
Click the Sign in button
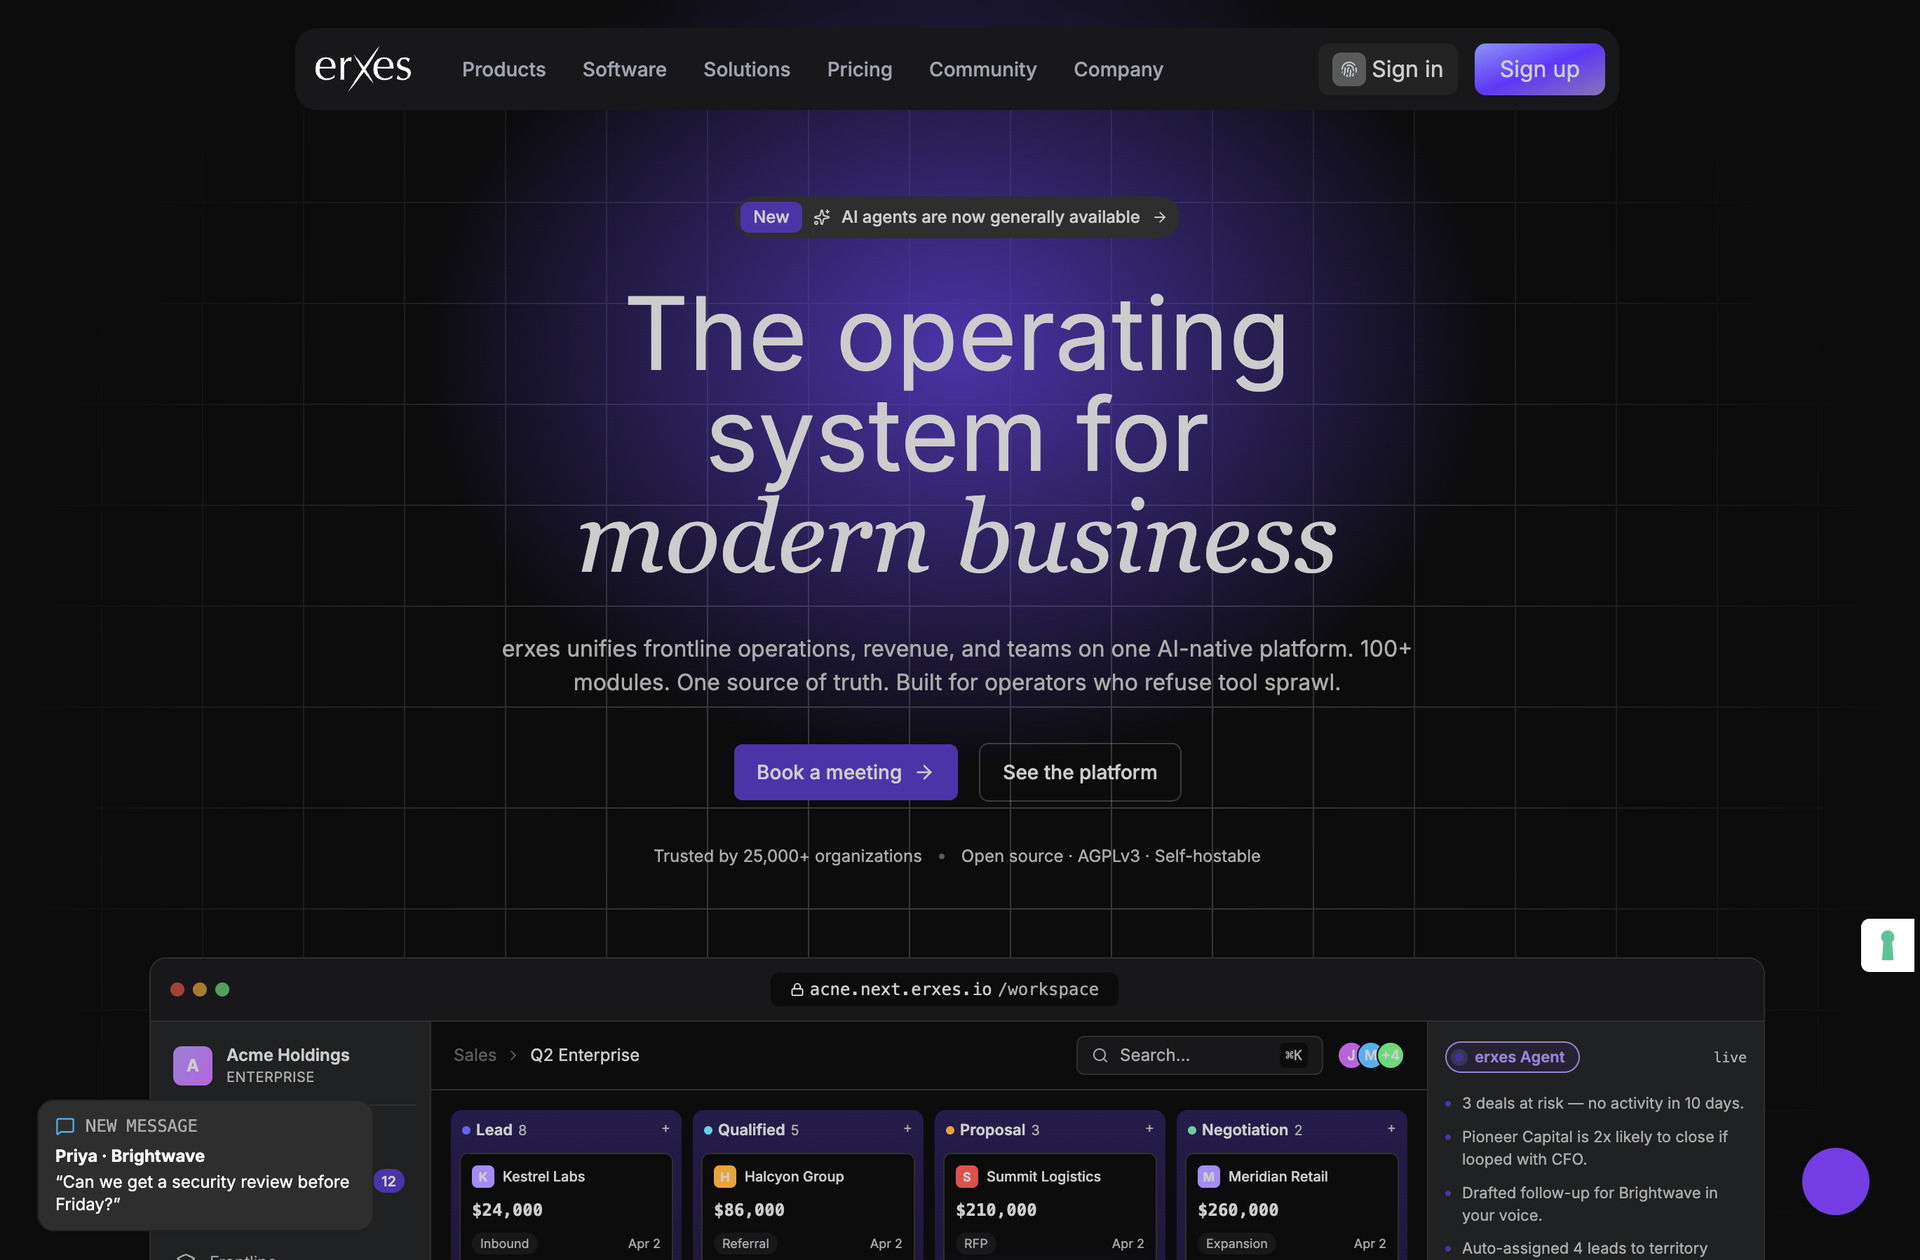(1388, 69)
